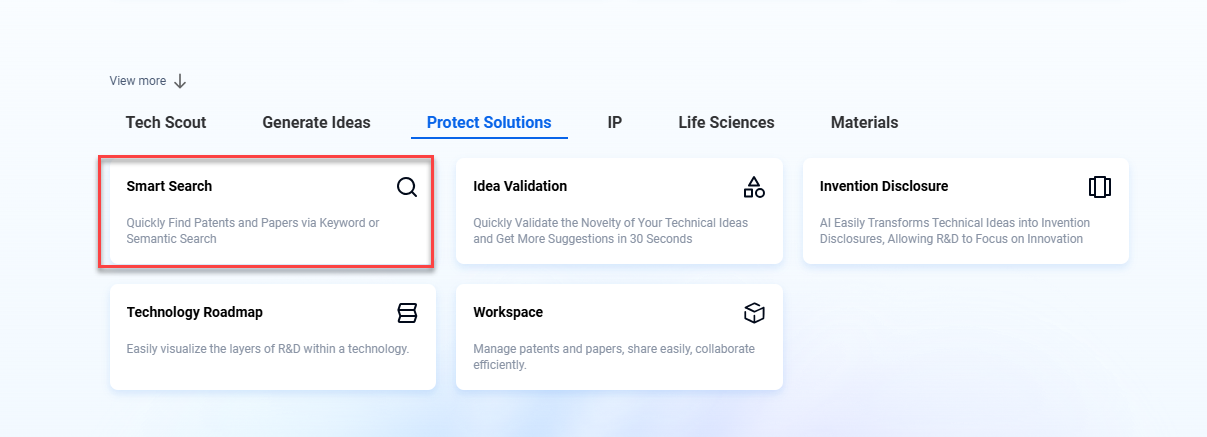Click the Technology Roadmap layers icon

coord(407,313)
